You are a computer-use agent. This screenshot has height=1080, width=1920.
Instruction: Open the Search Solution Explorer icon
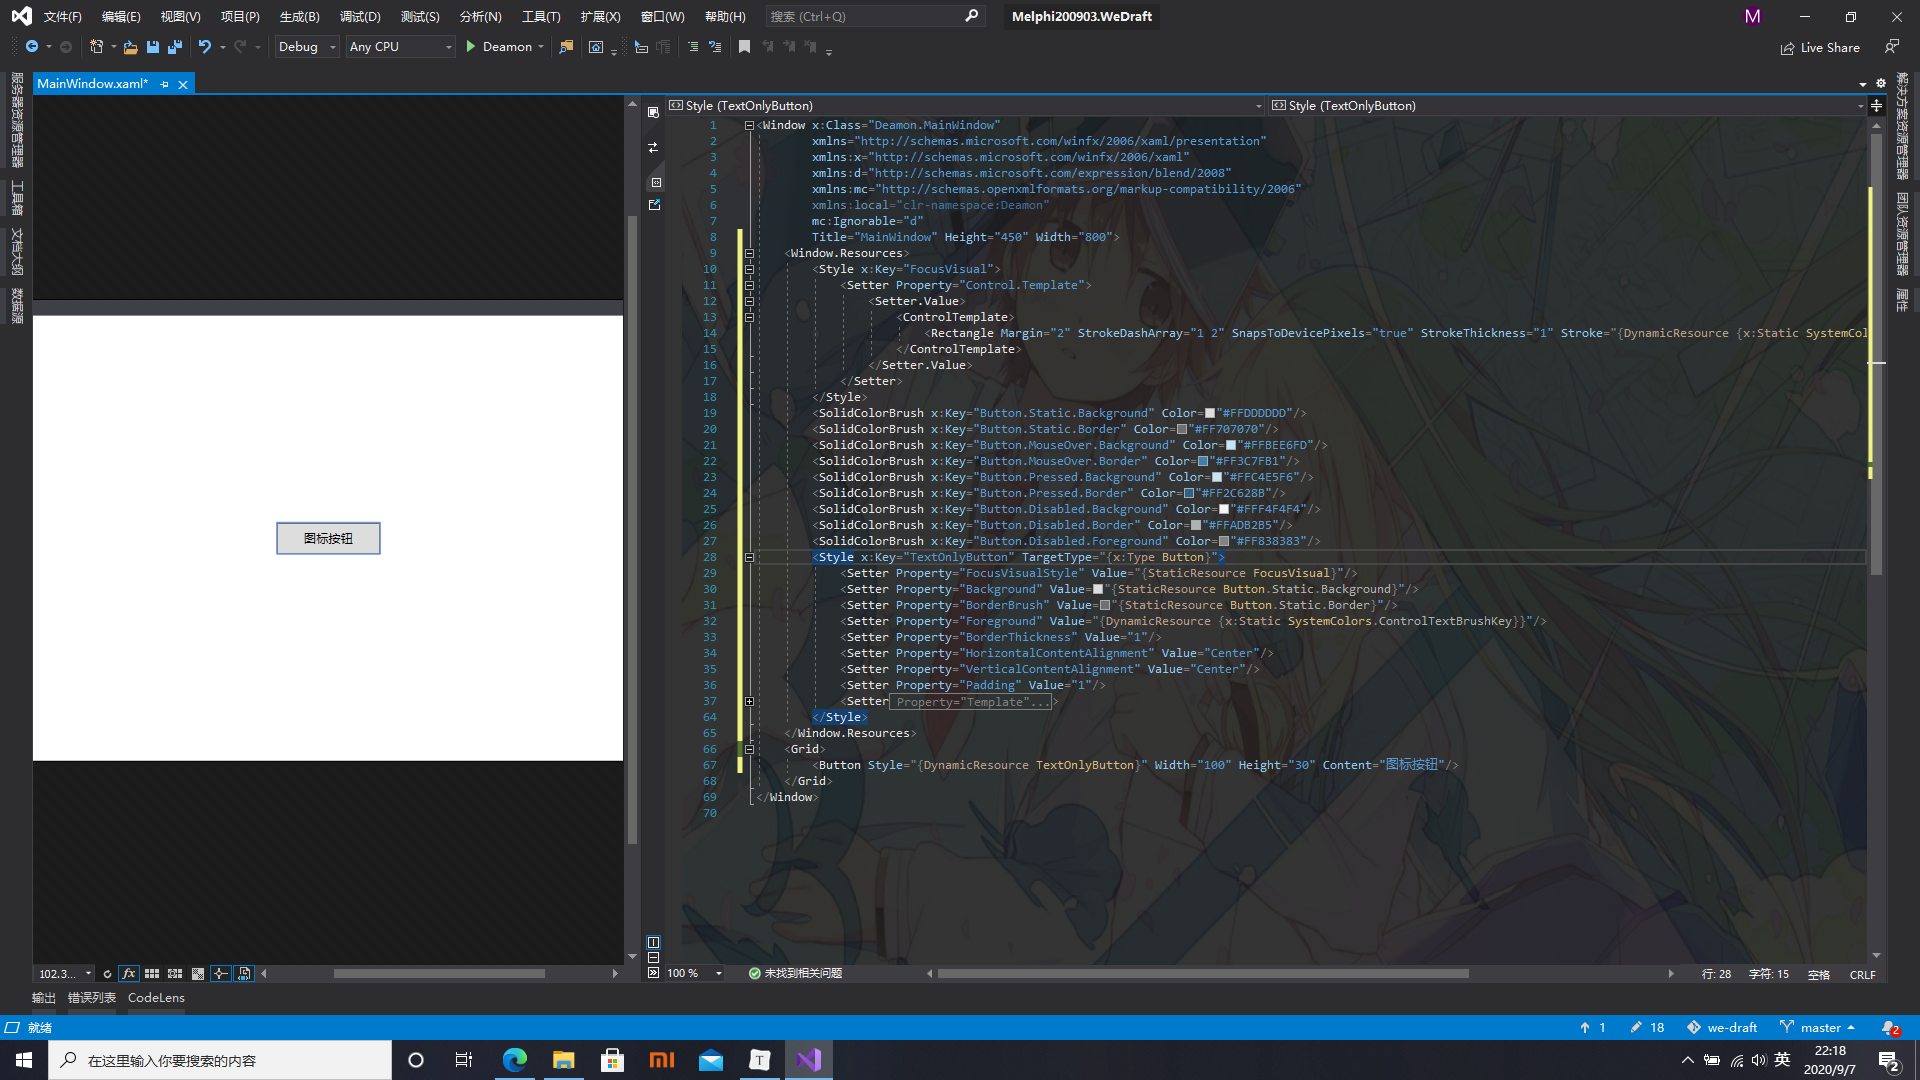pyautogui.click(x=566, y=46)
